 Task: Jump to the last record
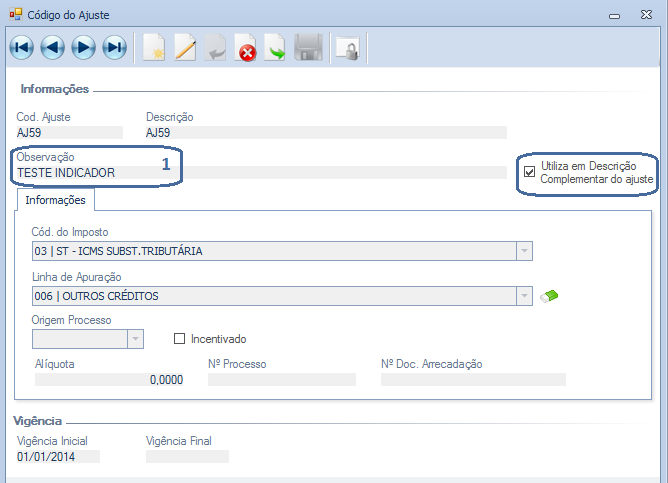coord(115,47)
